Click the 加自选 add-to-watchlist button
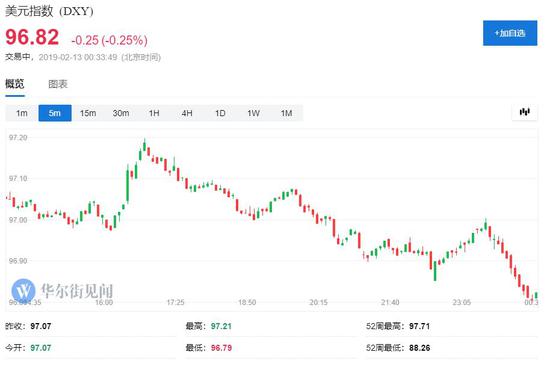The image size is (550, 370). point(510,33)
